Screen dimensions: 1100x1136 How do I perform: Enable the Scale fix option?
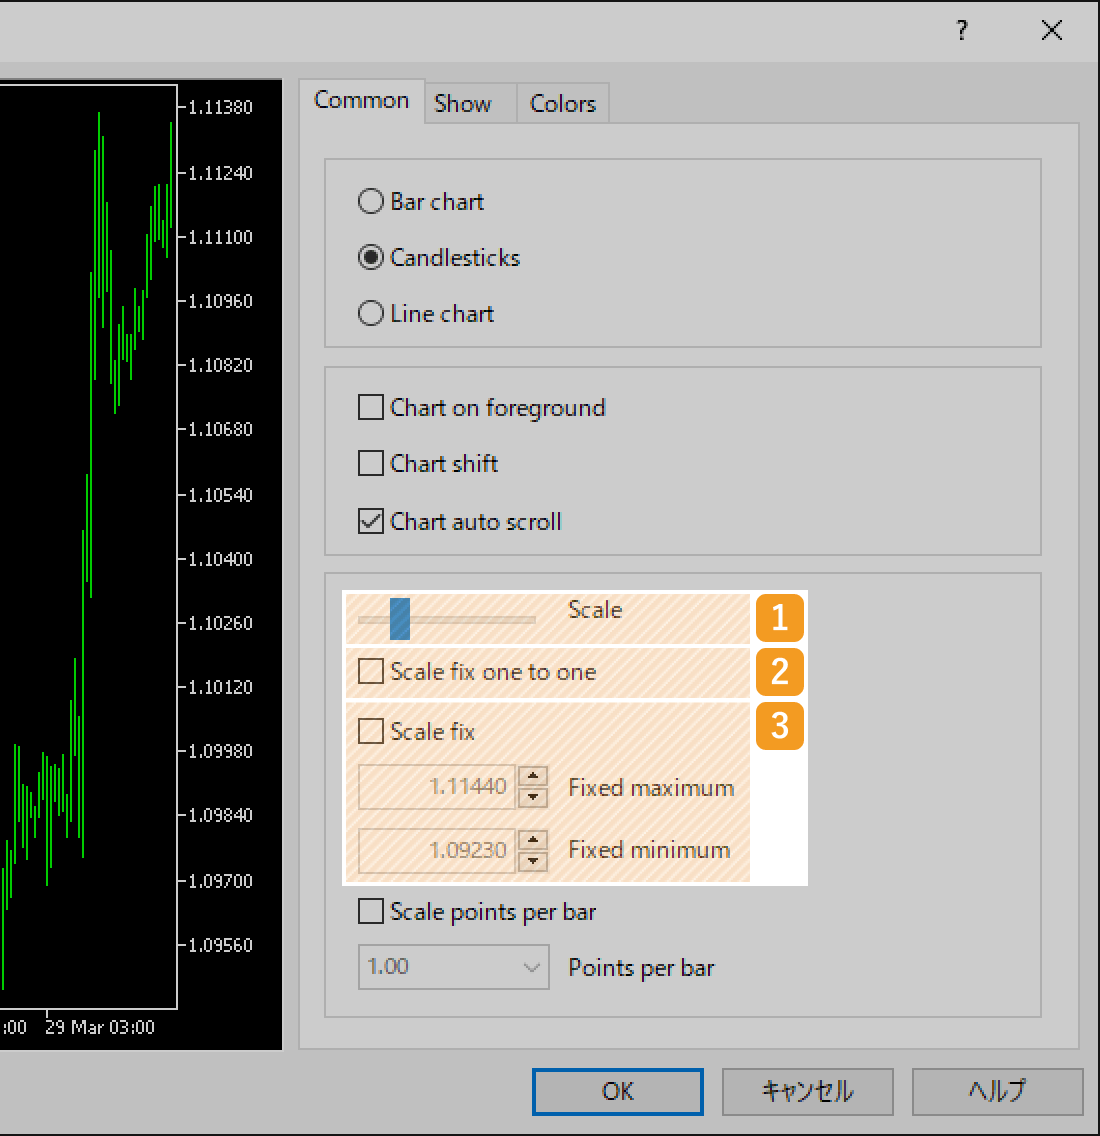(x=370, y=731)
